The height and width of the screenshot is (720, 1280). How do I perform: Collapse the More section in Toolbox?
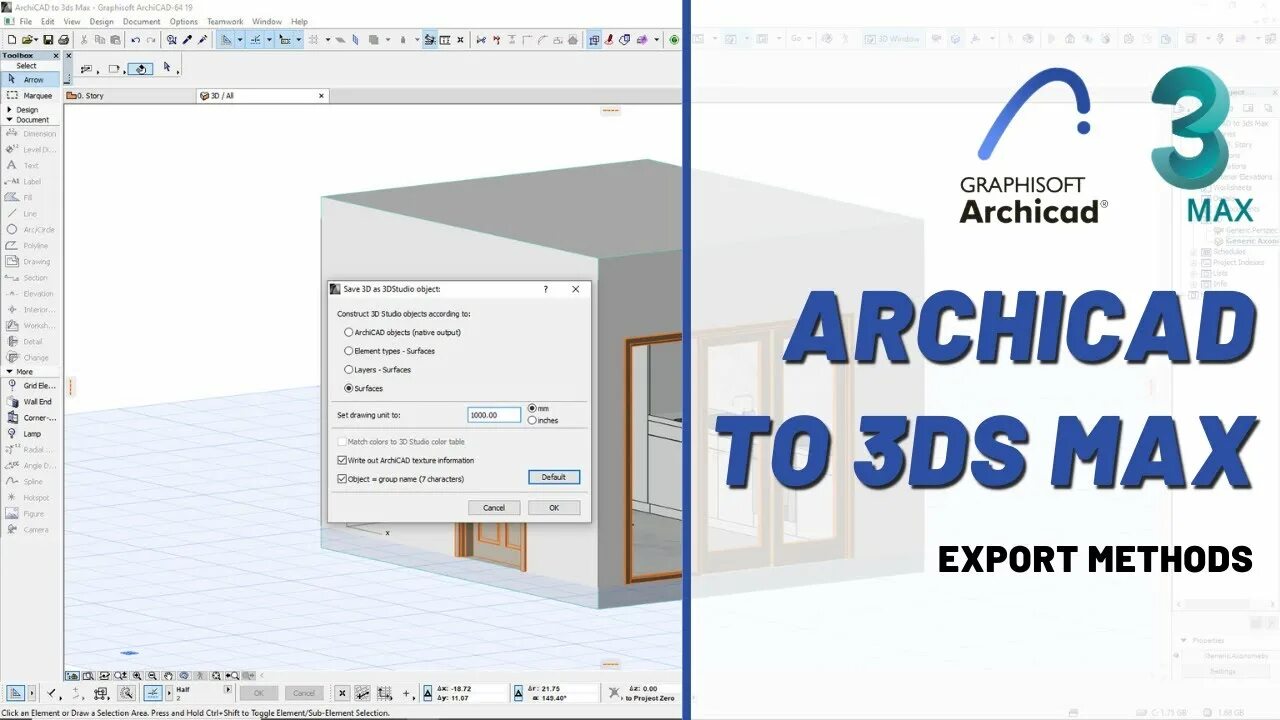tap(9, 371)
